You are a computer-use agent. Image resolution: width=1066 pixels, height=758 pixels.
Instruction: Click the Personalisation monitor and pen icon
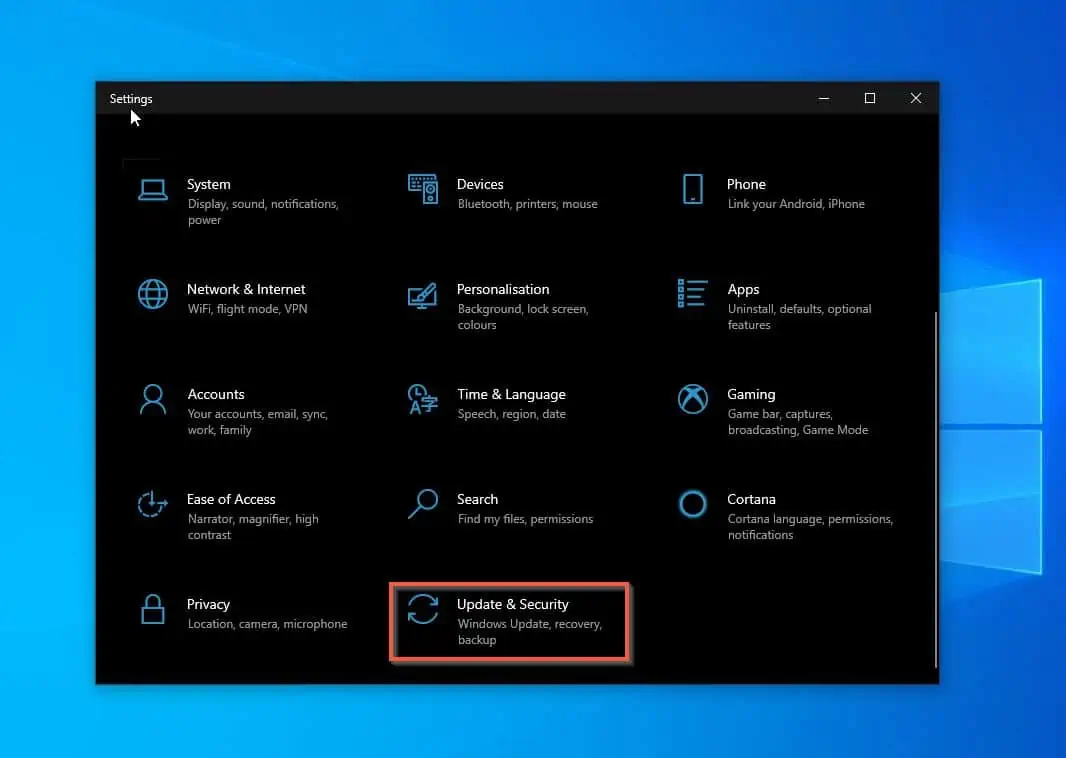click(422, 296)
